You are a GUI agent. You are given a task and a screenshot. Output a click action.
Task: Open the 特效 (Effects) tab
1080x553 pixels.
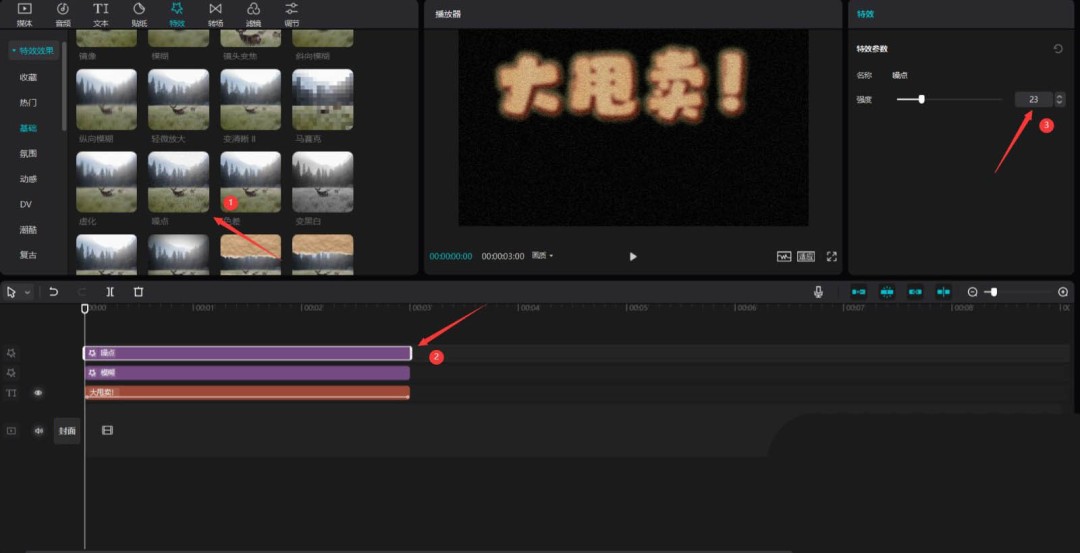tap(177, 14)
